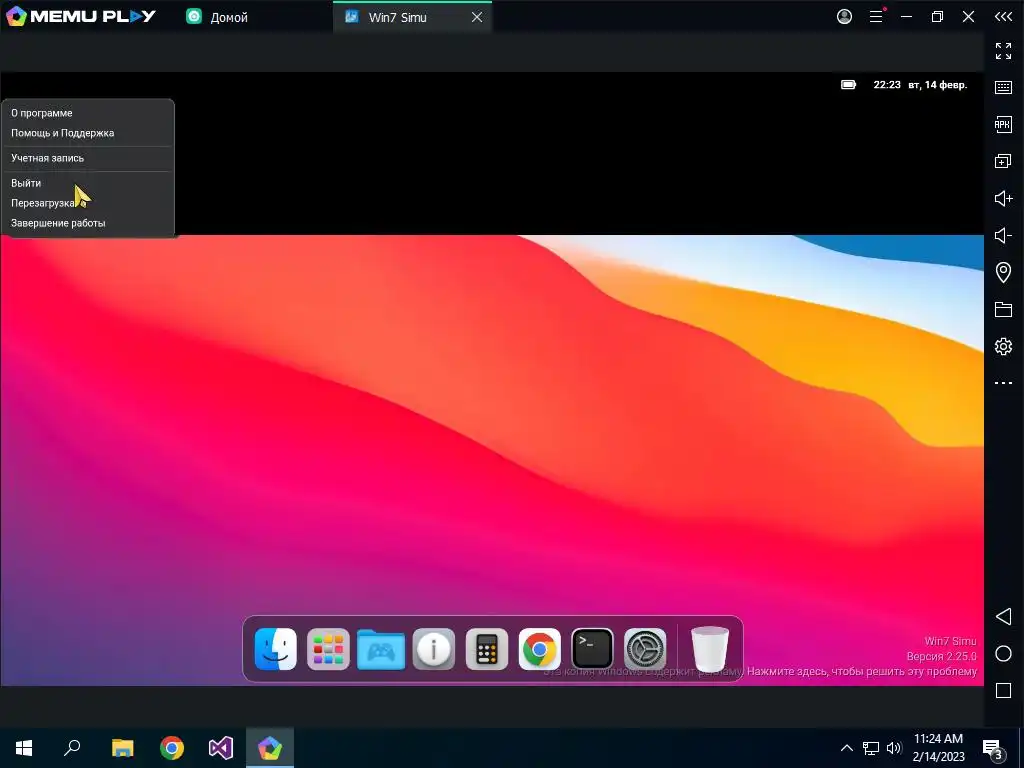Open Windows taskbar search

pos(72,748)
